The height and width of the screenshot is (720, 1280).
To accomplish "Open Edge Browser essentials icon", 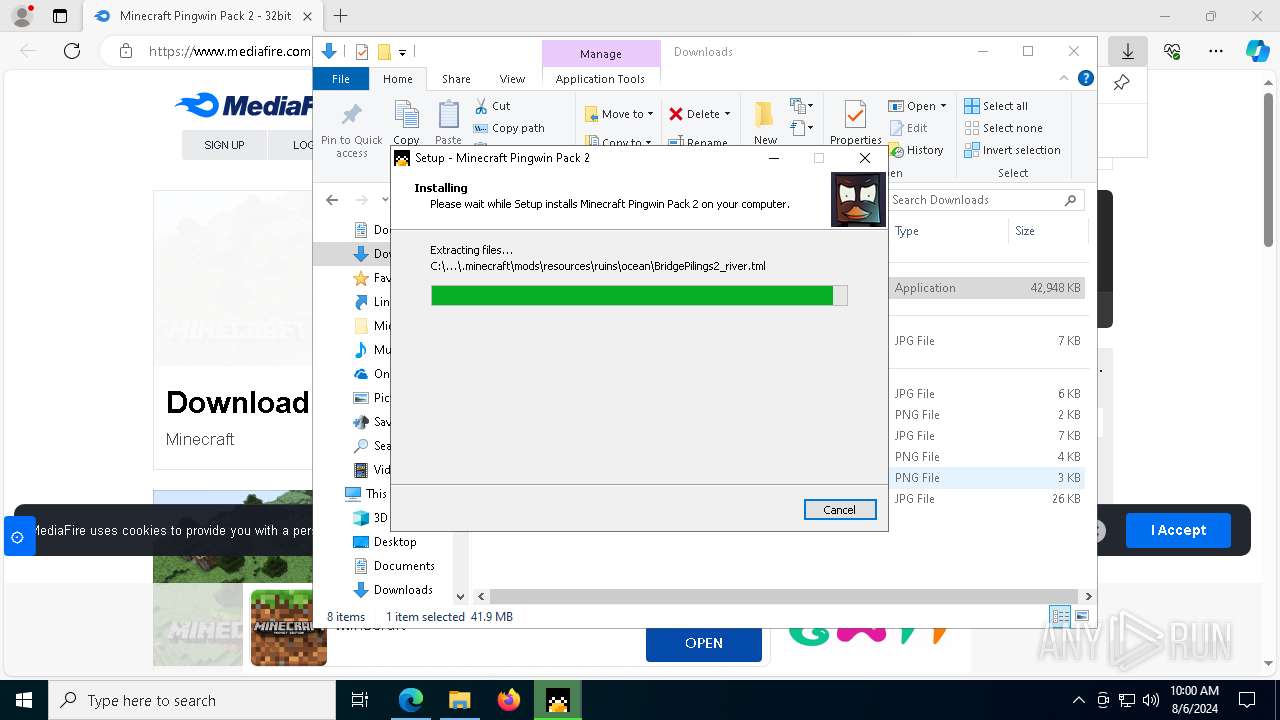I will tap(1172, 51).
